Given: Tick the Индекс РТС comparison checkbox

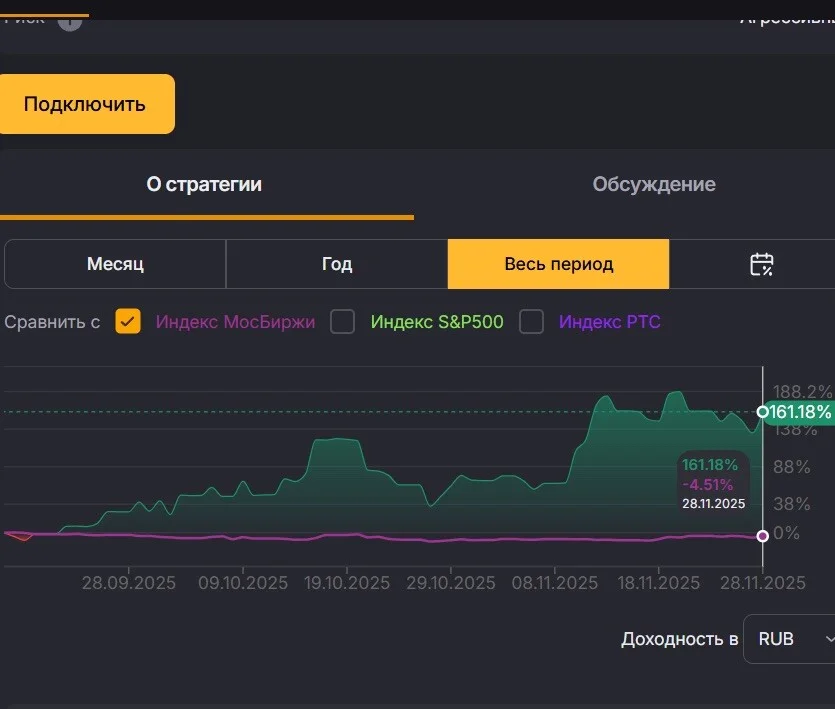Looking at the screenshot, I should [x=531, y=321].
